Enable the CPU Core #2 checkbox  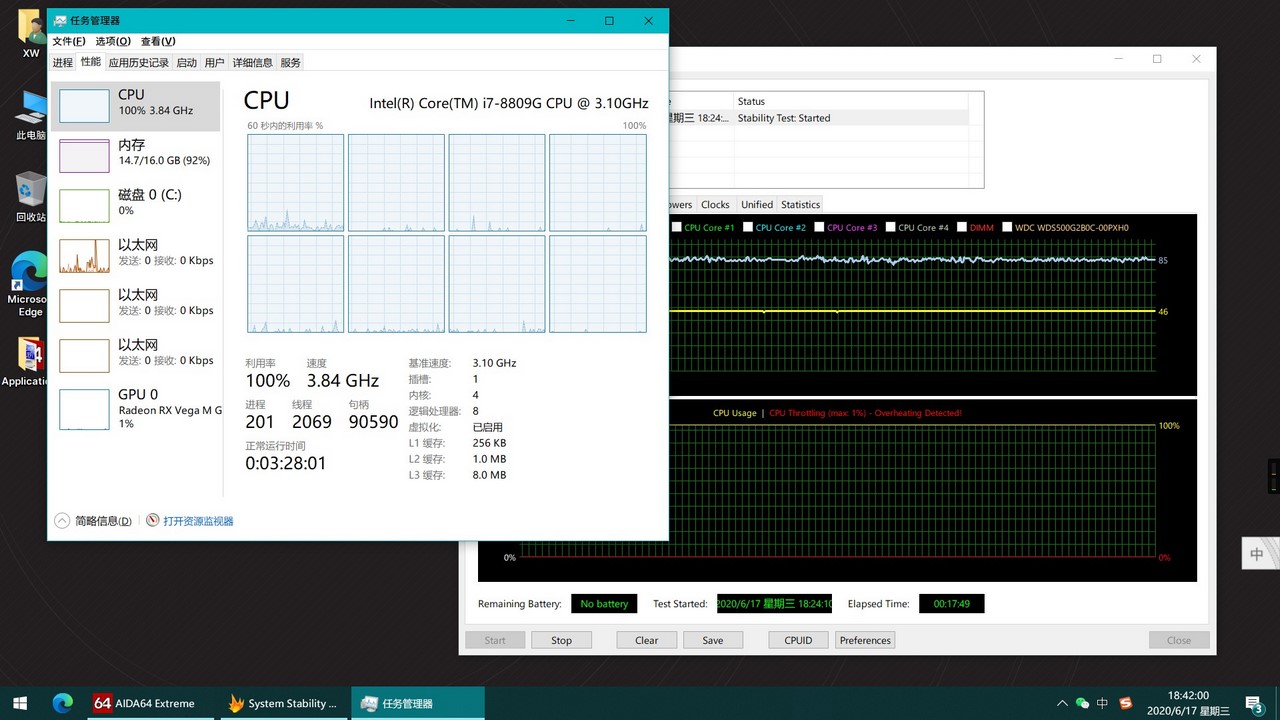pos(748,228)
